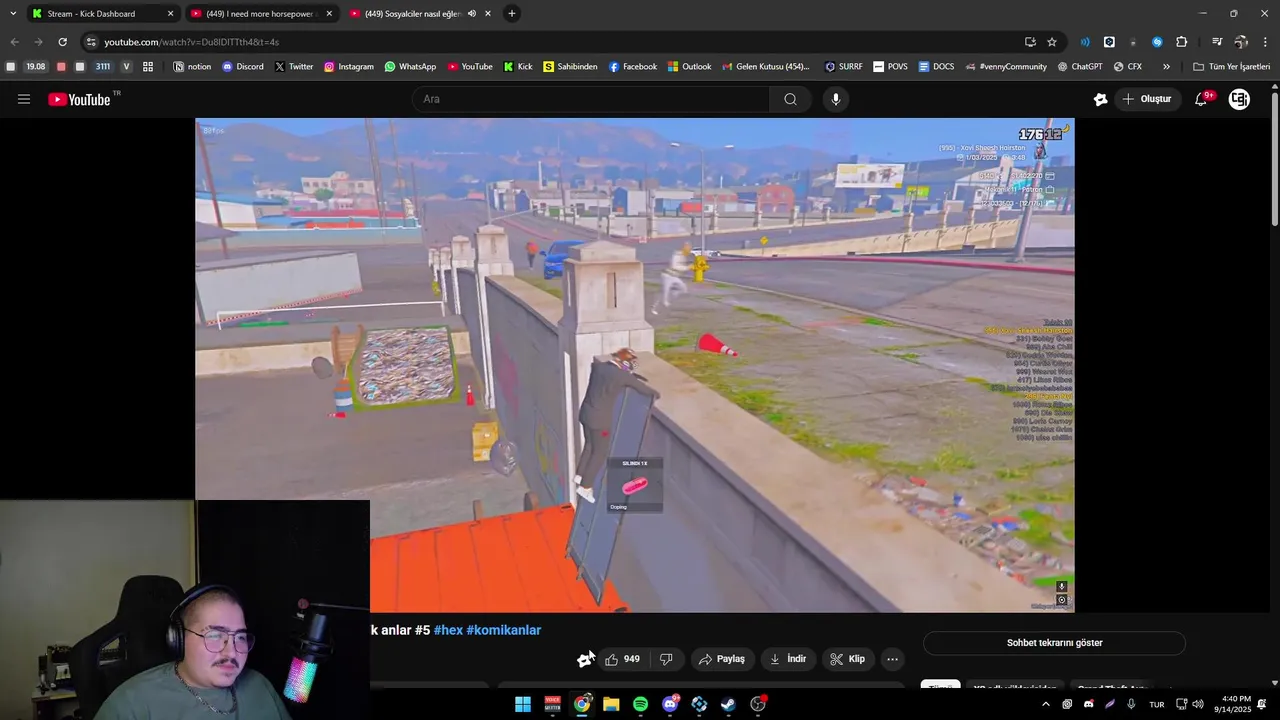
Task: Open the WhatsApp bookmark
Action: click(x=410, y=67)
